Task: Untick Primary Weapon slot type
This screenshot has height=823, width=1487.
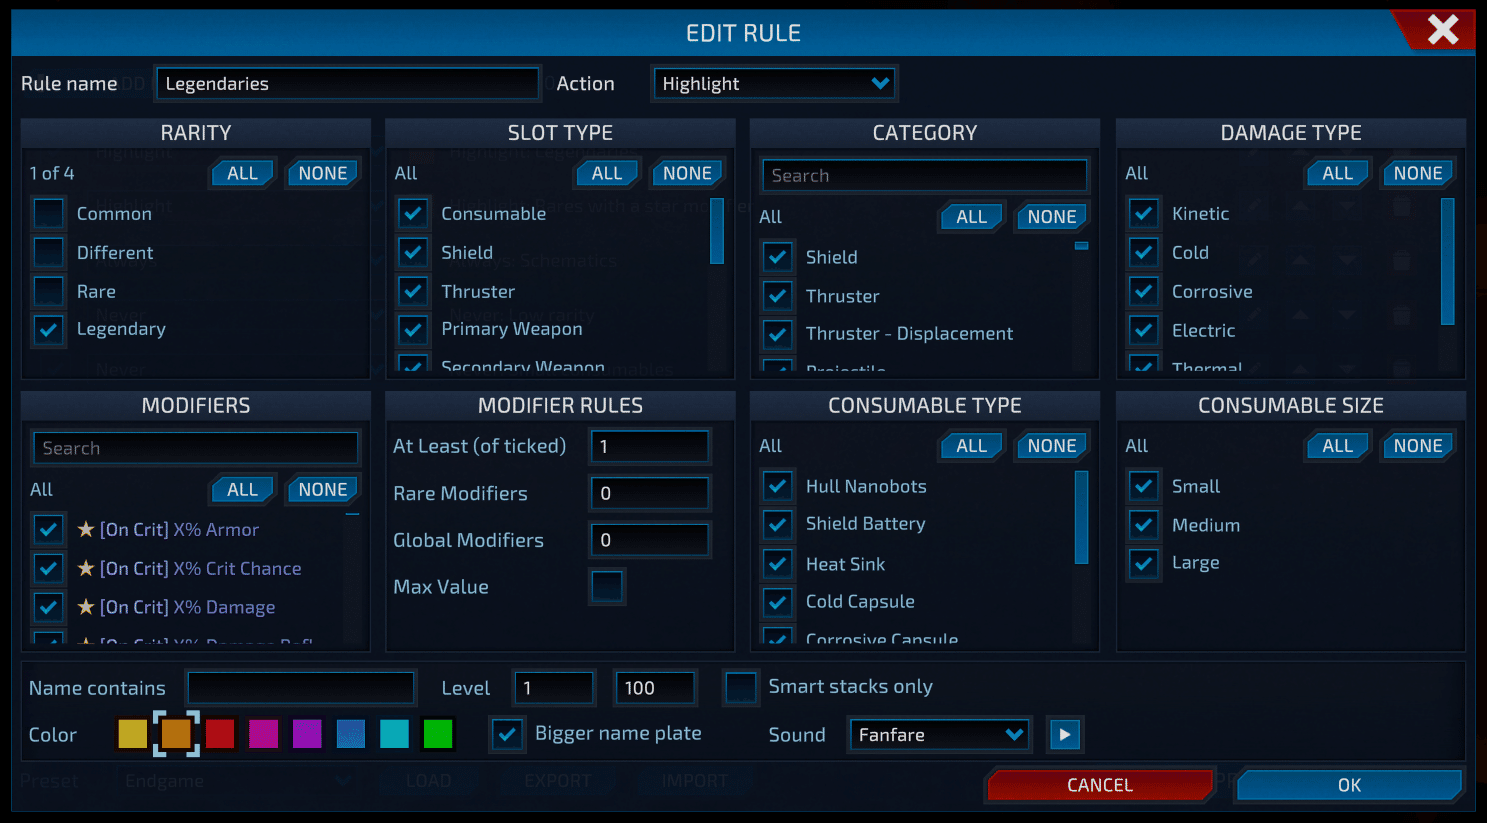Action: 413,329
